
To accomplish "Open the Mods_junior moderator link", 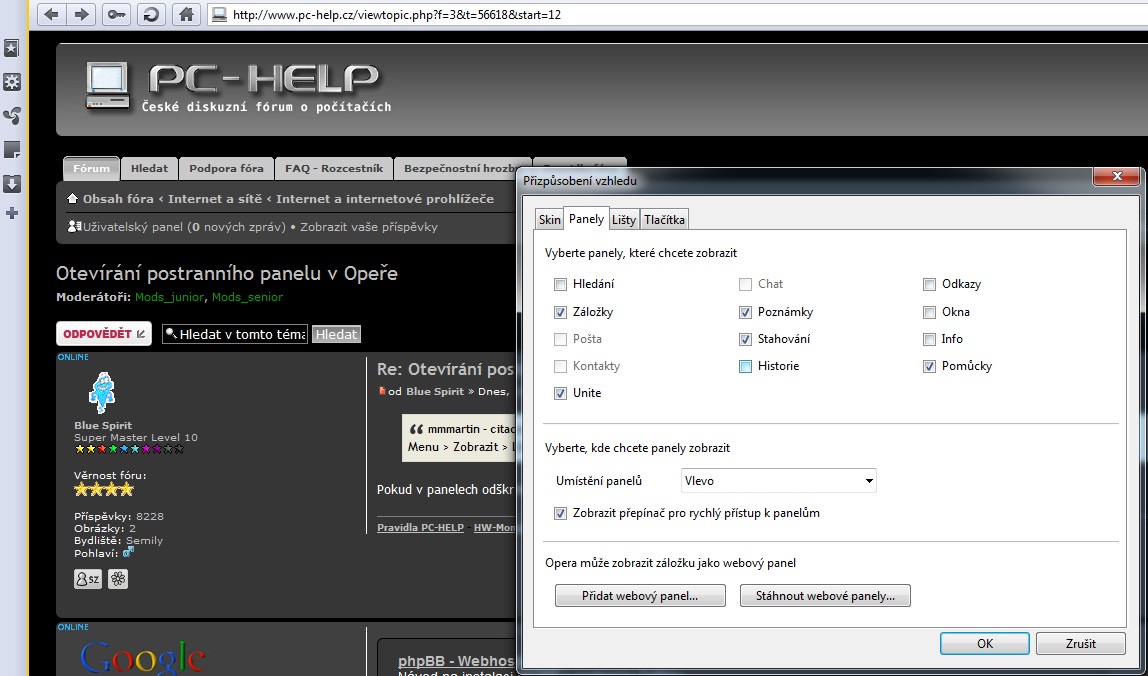I will pyautogui.click(x=170, y=297).
